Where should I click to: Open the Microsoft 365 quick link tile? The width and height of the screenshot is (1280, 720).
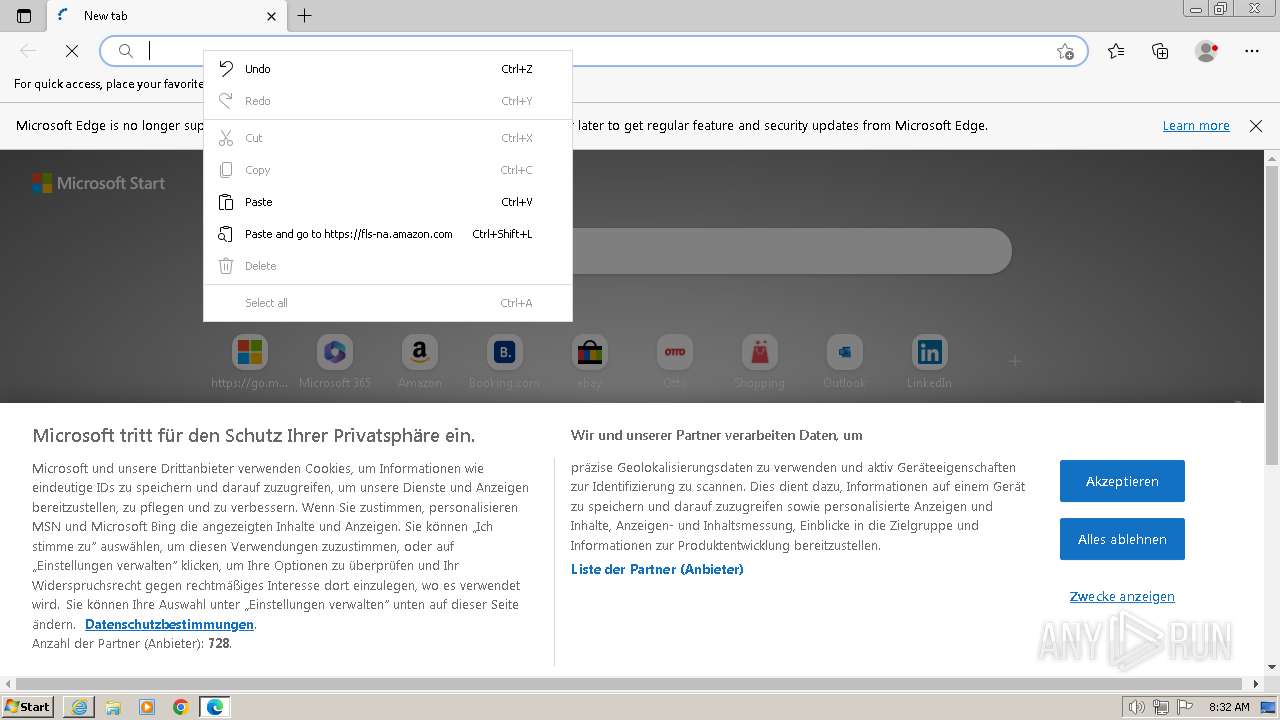coord(335,362)
